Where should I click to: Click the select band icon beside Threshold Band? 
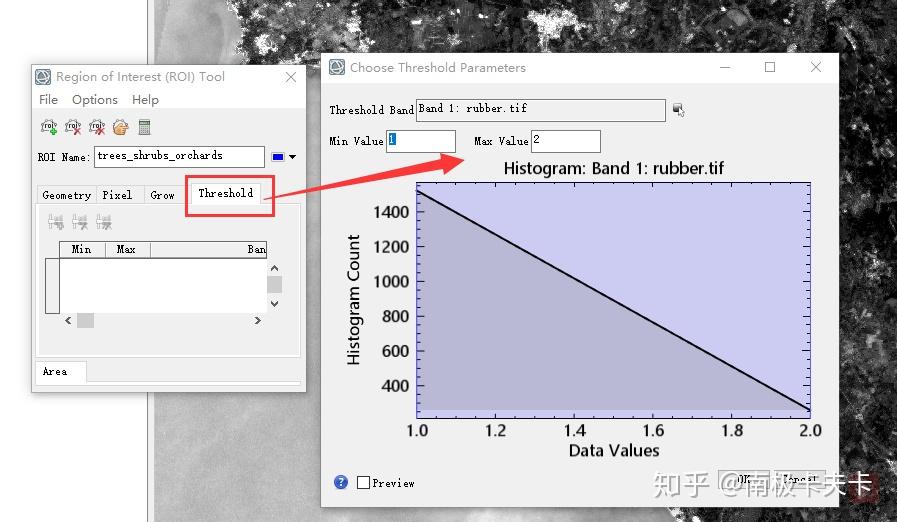678,109
